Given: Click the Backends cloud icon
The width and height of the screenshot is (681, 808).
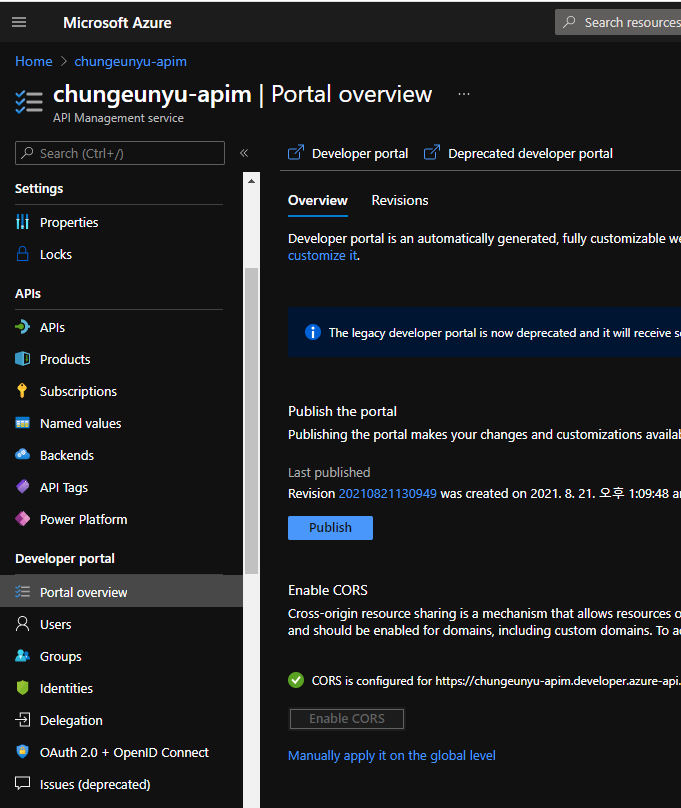Looking at the screenshot, I should click(x=22, y=455).
